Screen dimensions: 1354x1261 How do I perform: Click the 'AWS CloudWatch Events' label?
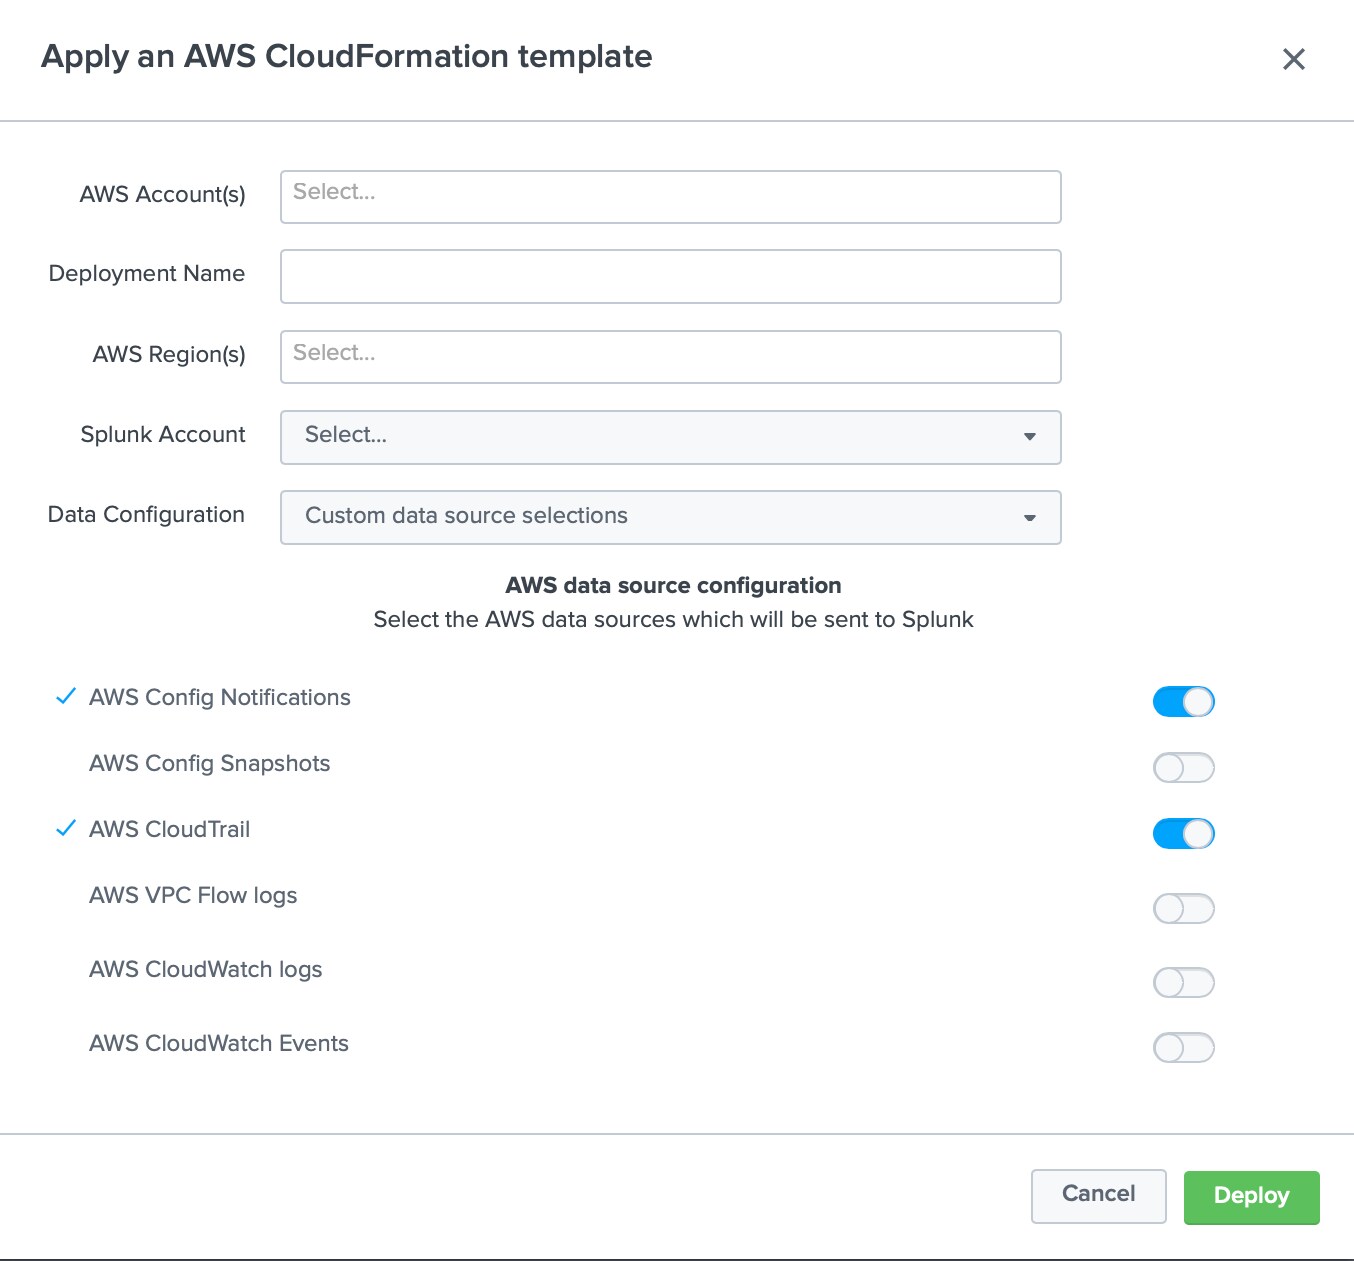(x=218, y=1044)
